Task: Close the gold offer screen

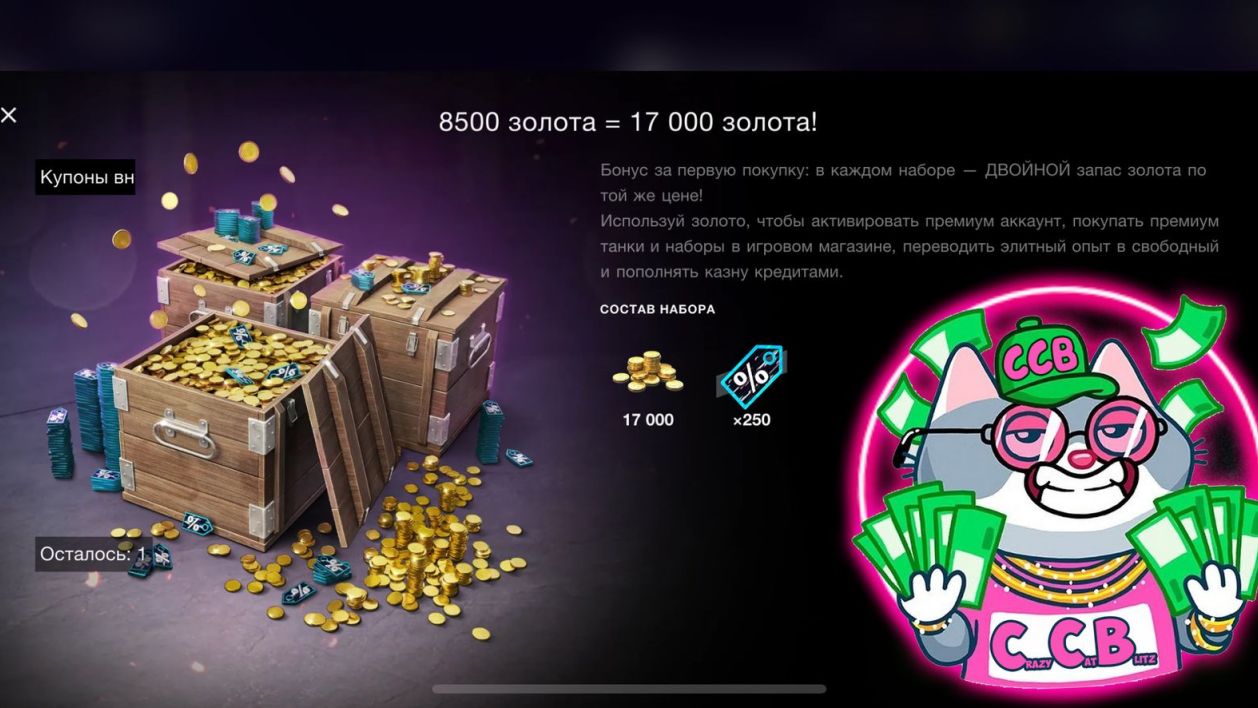Action: (x=9, y=115)
